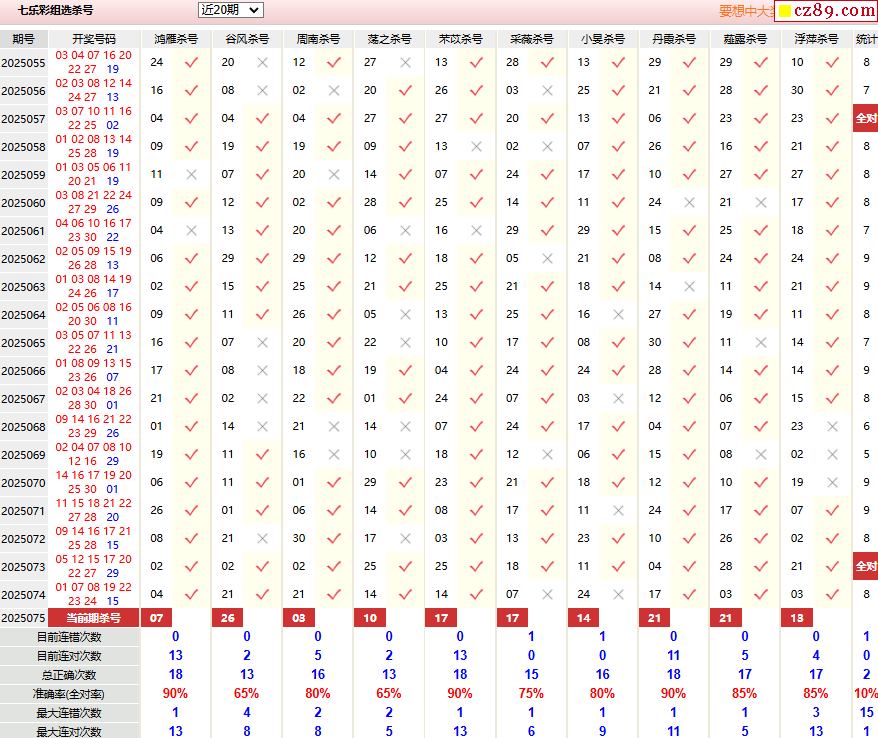Click the 75% accuracy value under 采薇杀号
This screenshot has width=878, height=738.
click(531, 693)
